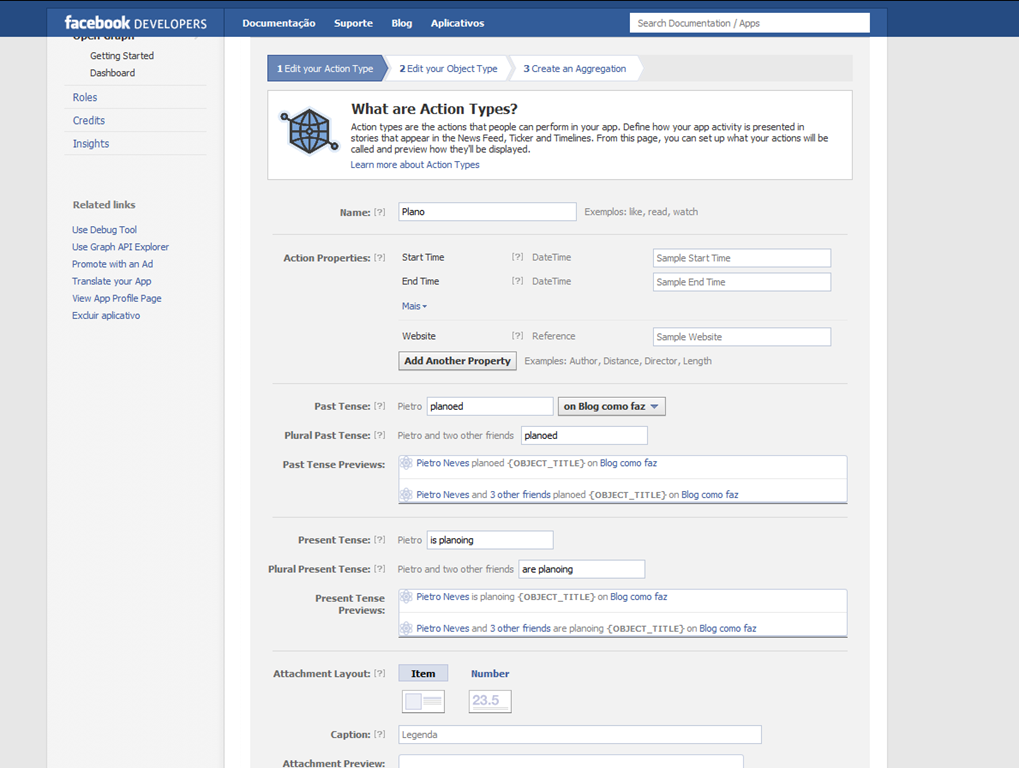Click Excluir aplicativo link

pyautogui.click(x=106, y=316)
